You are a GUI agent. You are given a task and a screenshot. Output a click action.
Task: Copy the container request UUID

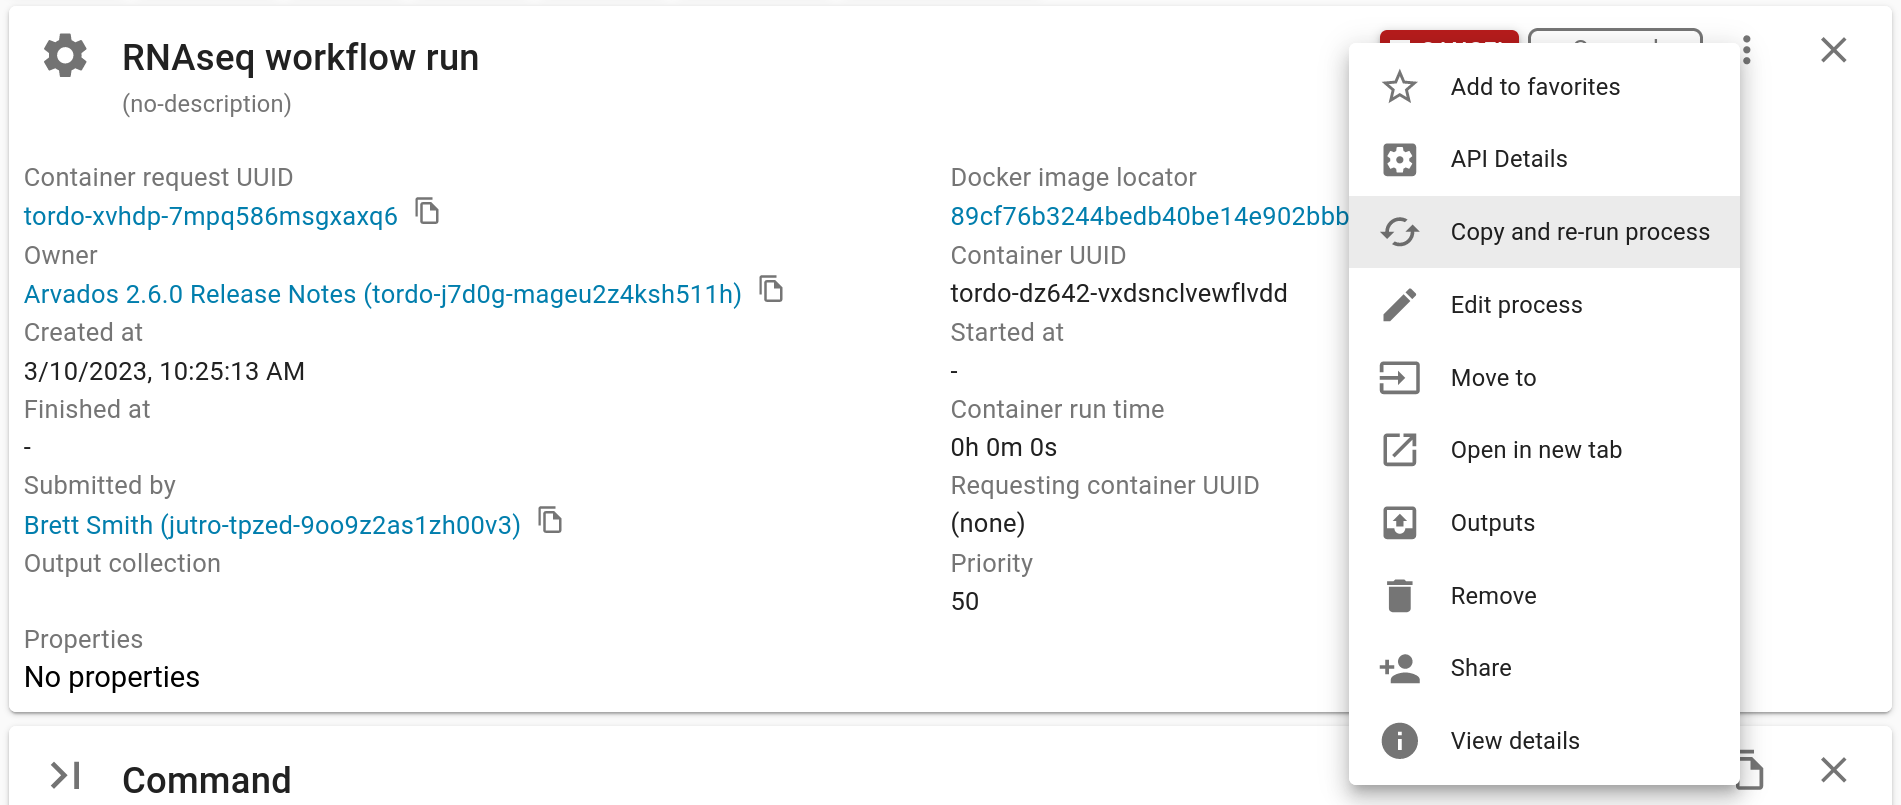[428, 212]
